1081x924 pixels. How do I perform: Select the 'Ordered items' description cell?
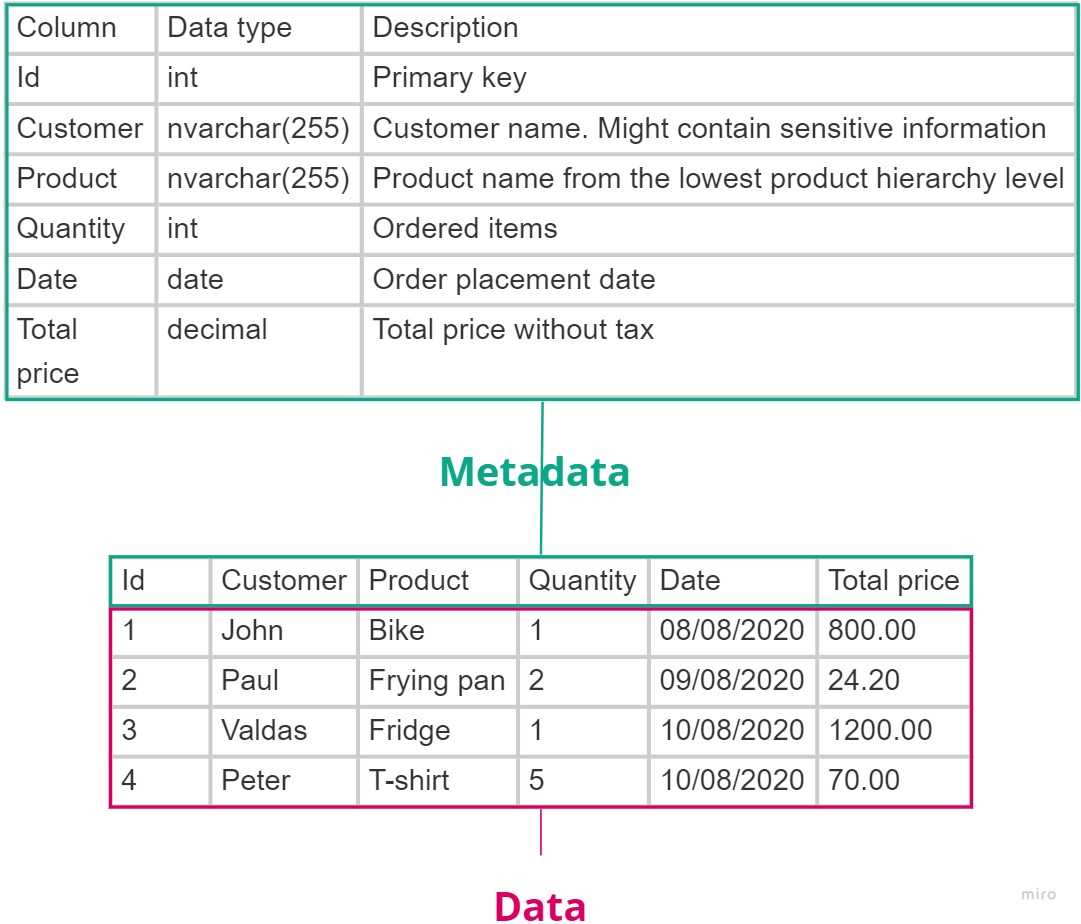718,229
